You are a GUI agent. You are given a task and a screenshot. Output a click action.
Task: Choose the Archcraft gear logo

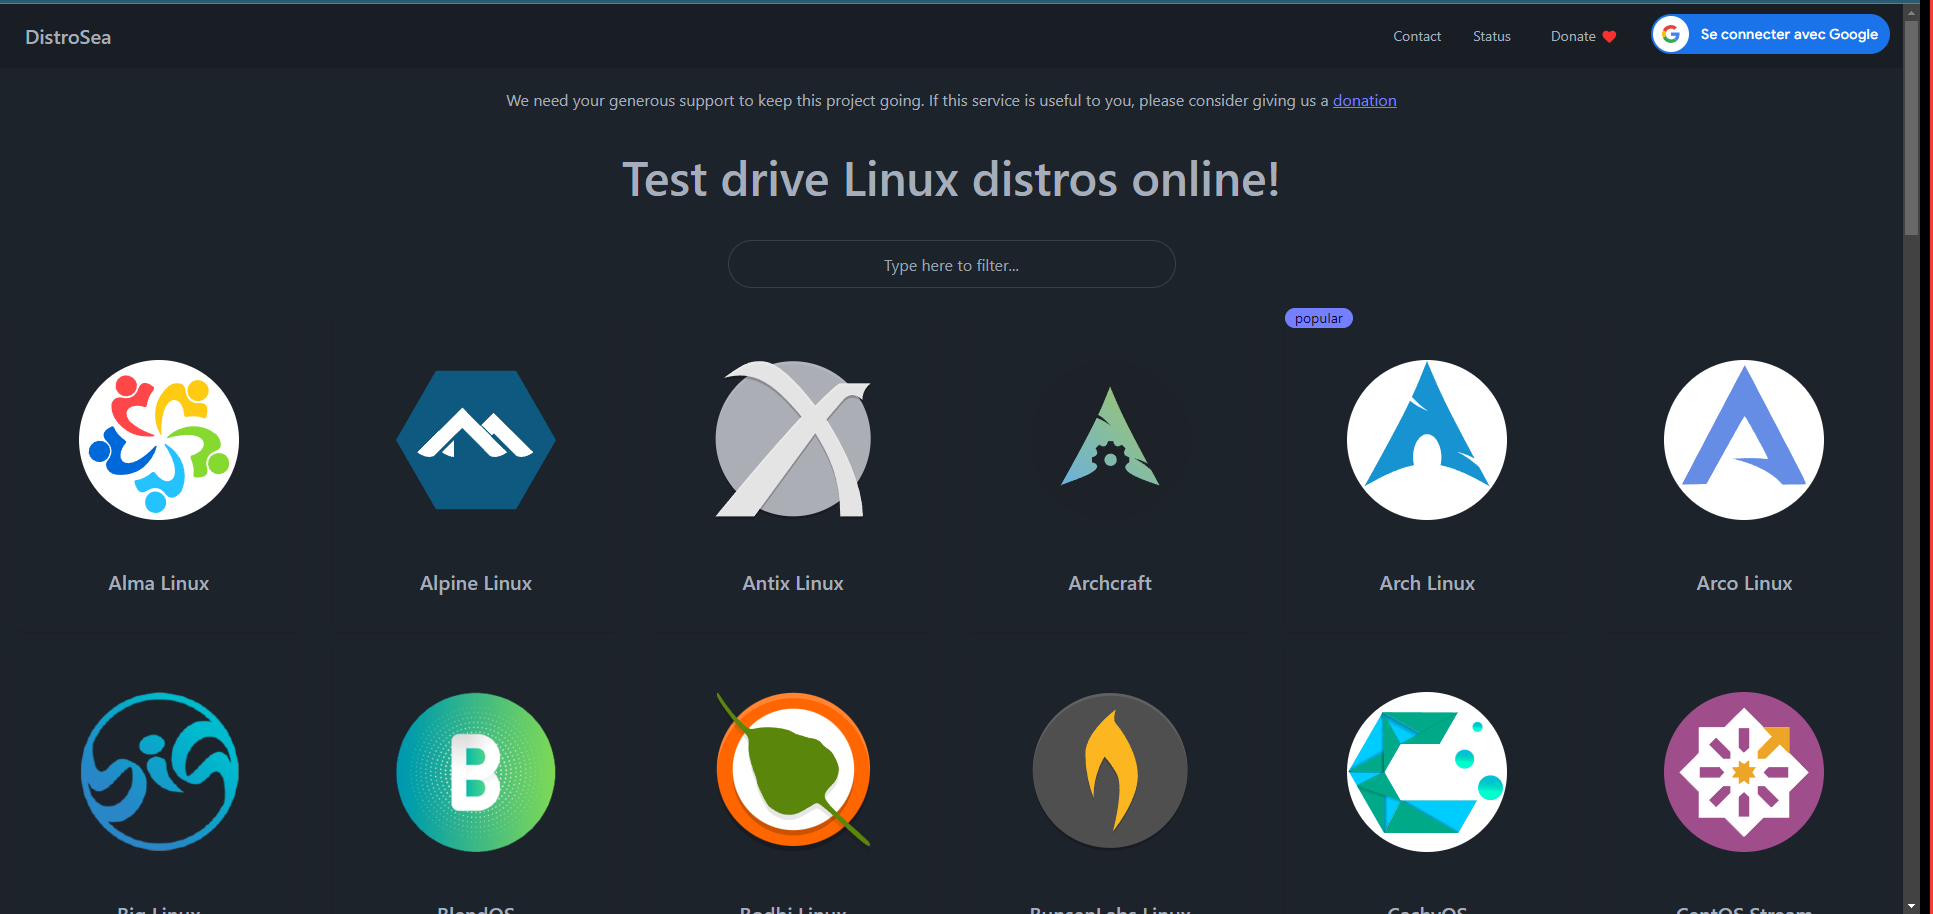point(1110,438)
